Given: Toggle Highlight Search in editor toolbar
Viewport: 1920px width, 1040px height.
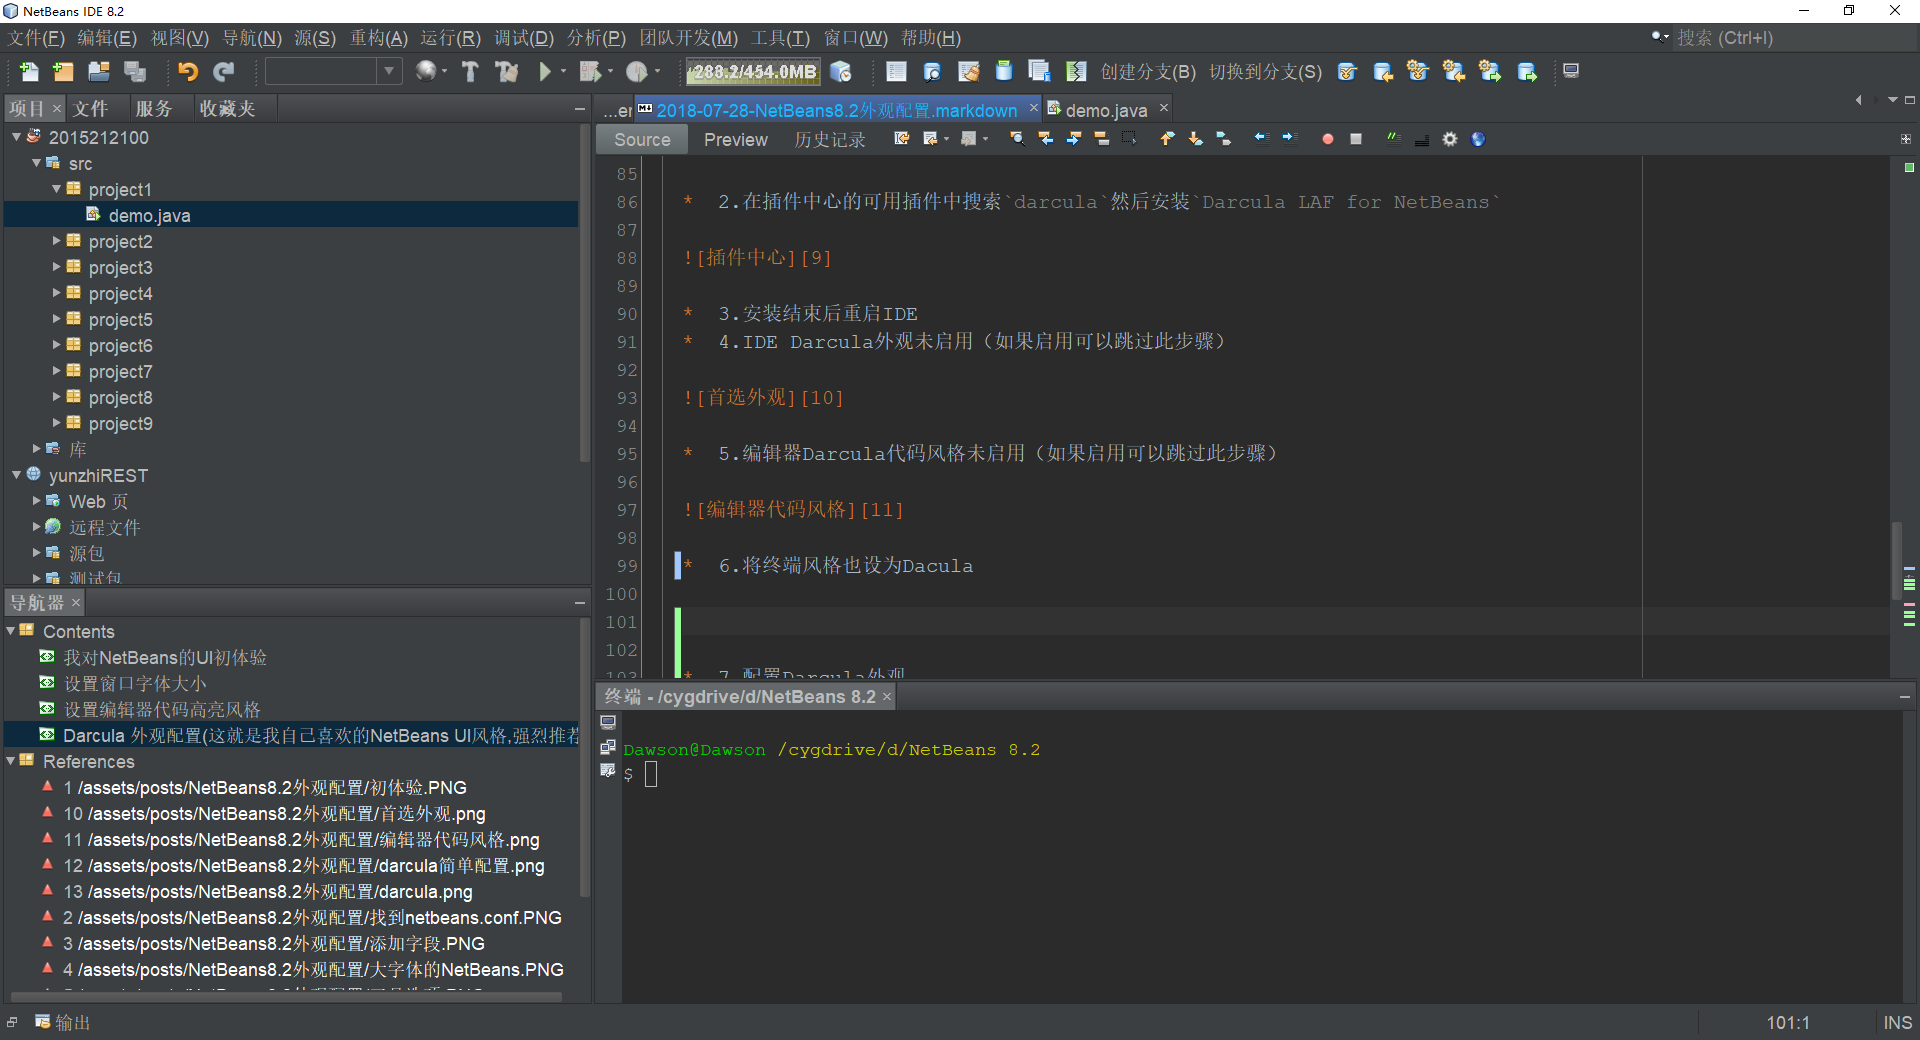Looking at the screenshot, I should pos(1101,139).
